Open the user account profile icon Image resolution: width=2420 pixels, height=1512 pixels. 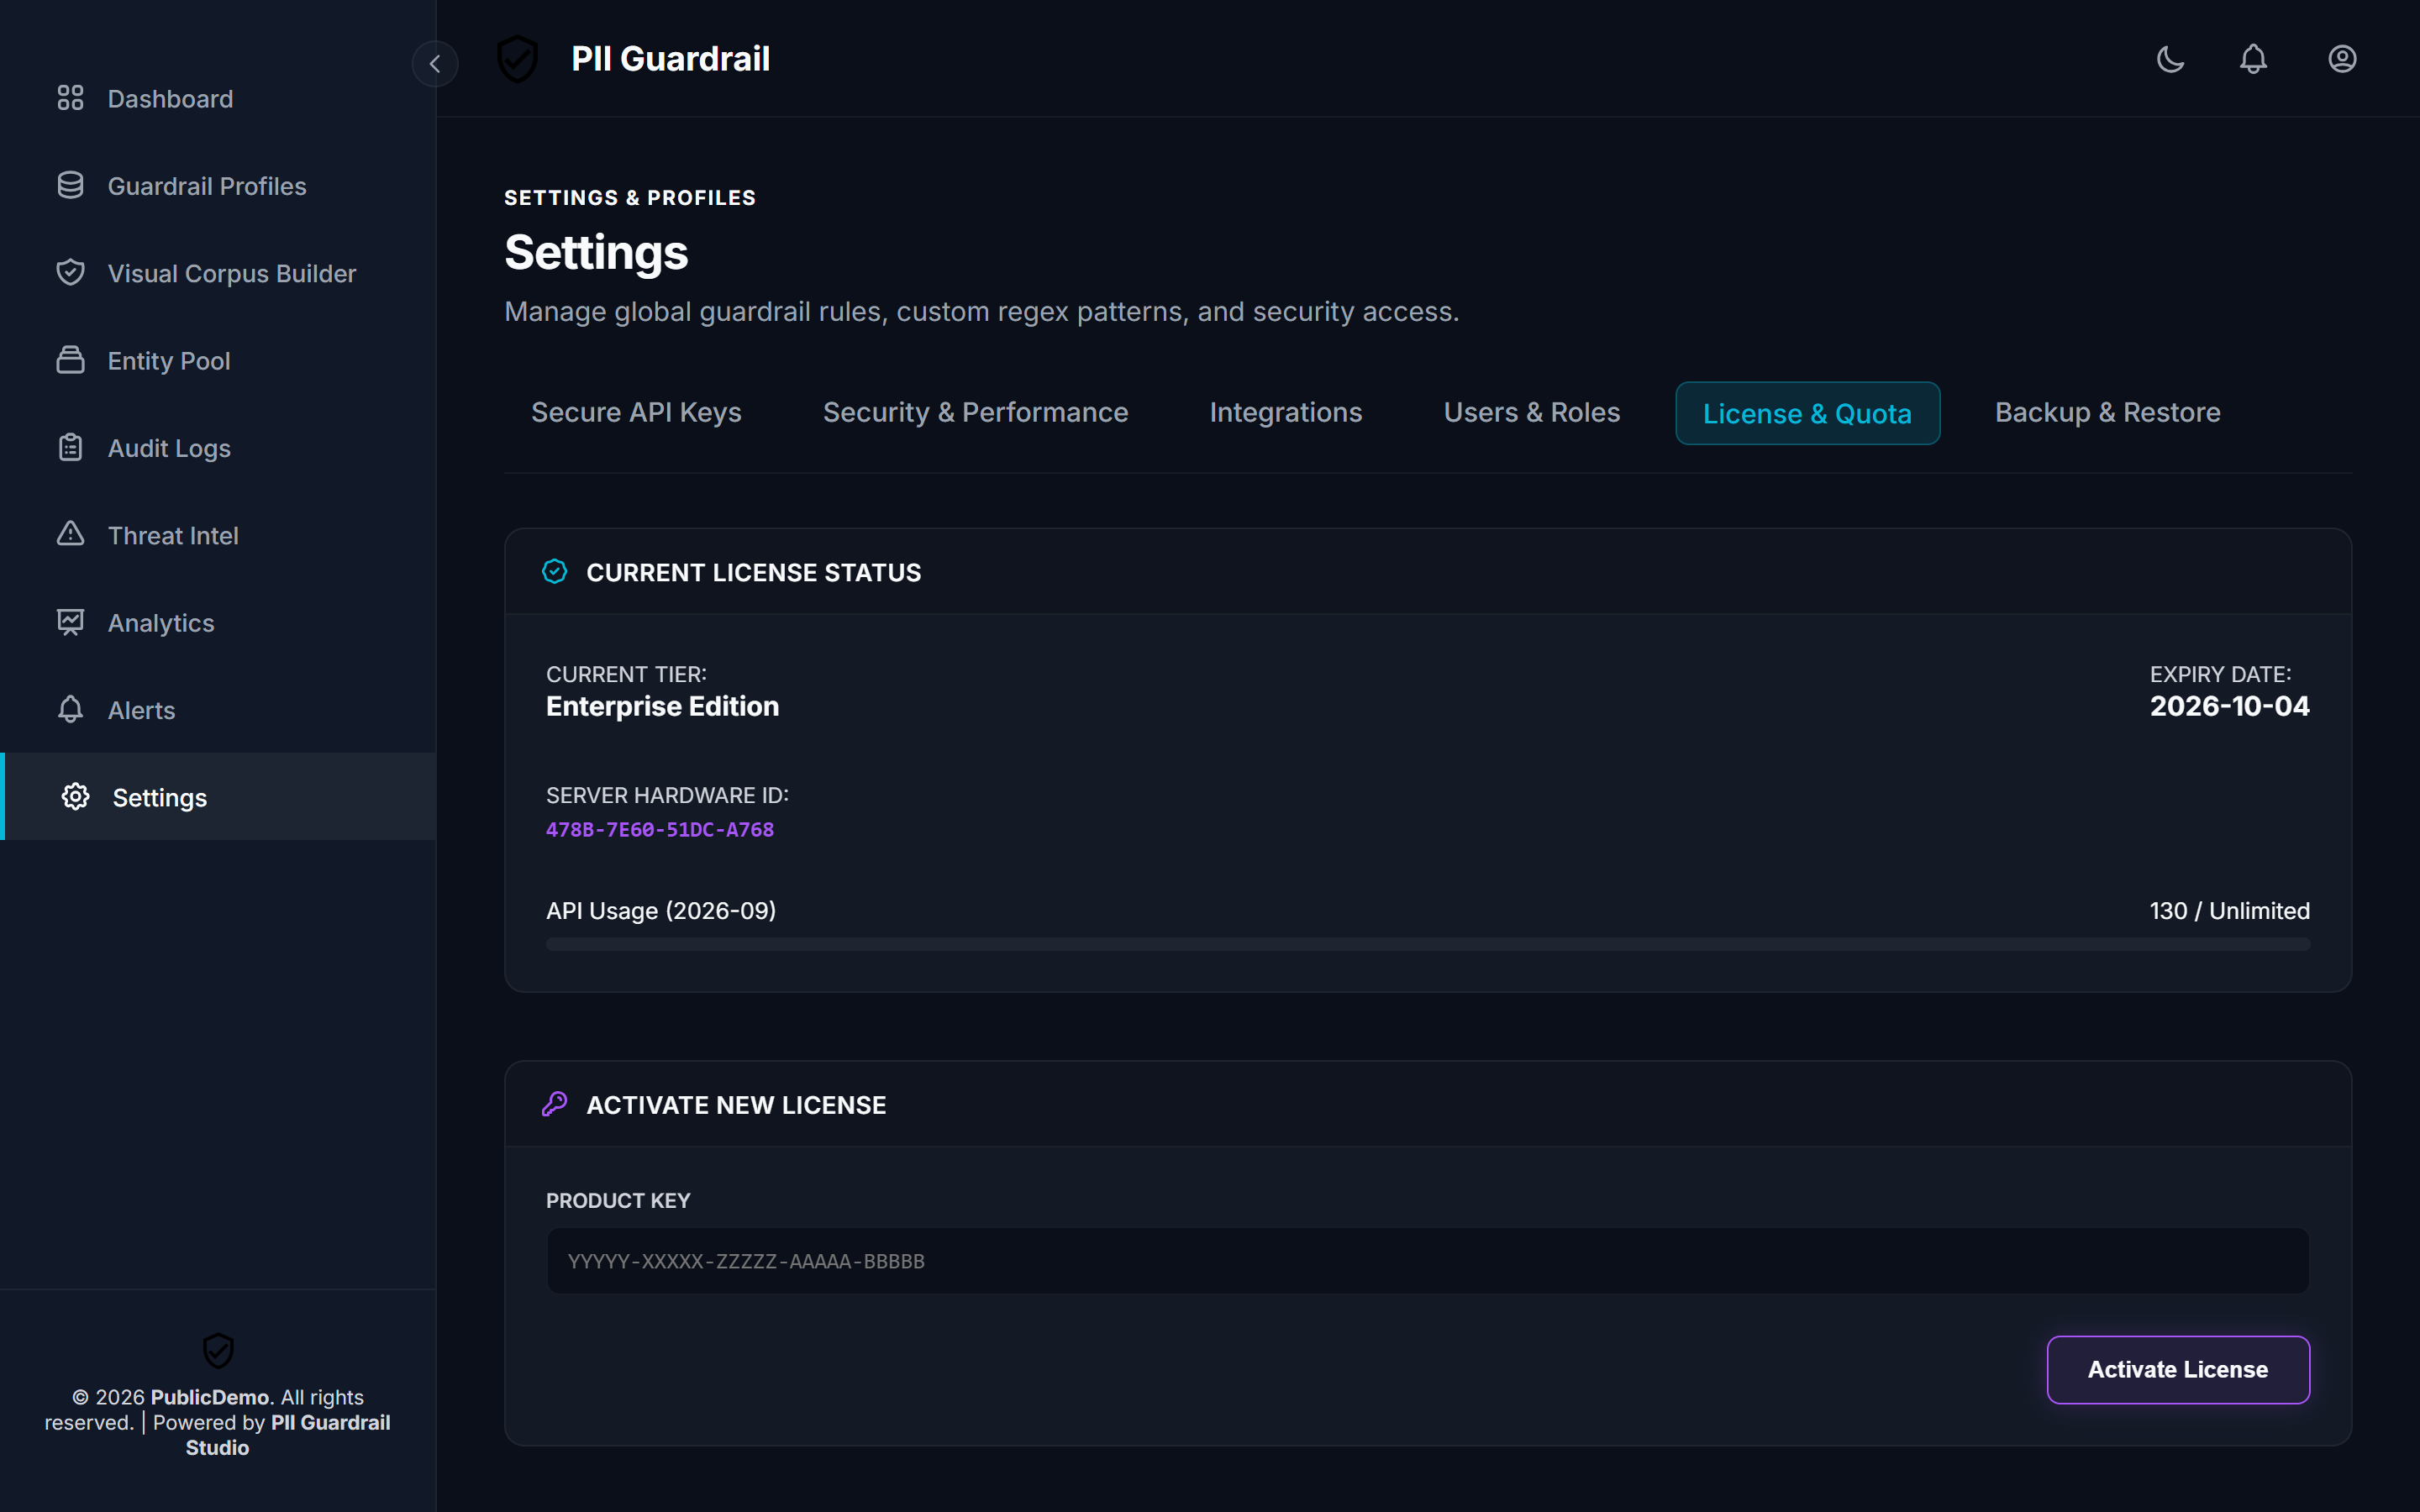point(2342,59)
